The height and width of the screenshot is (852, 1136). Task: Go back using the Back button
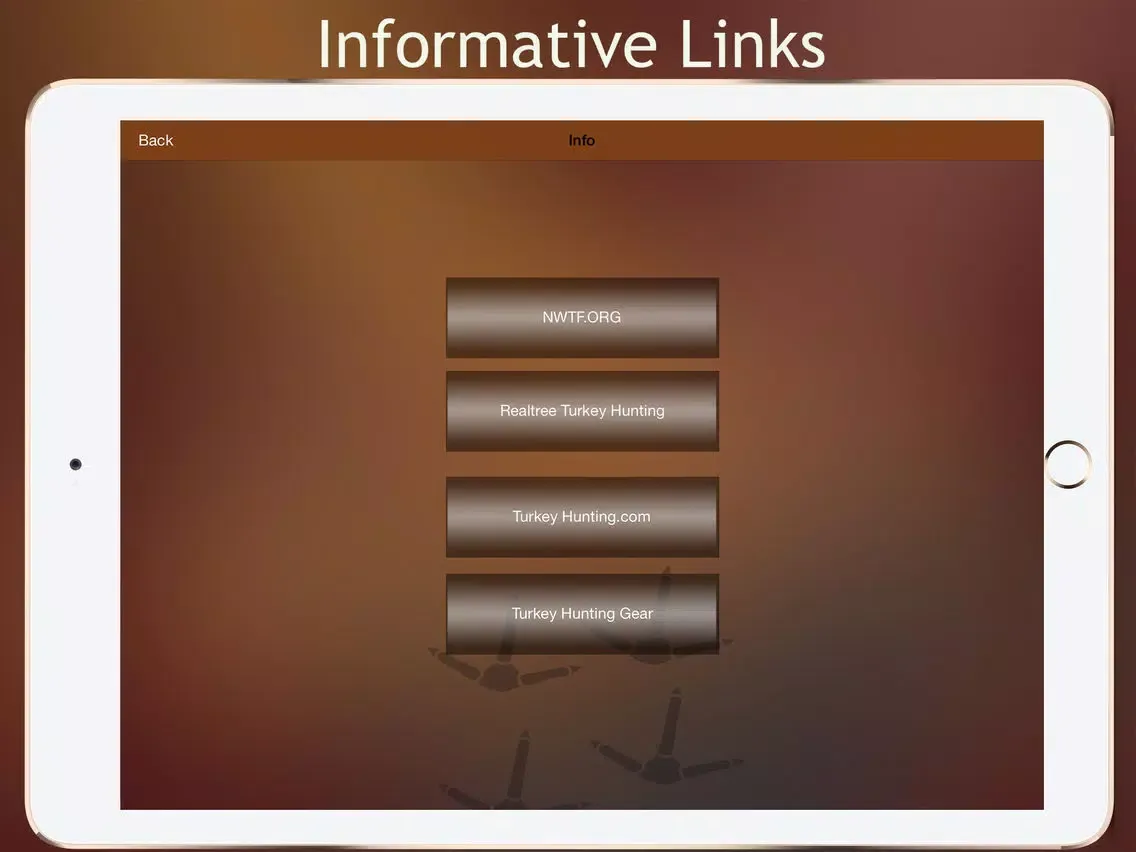[x=156, y=141]
